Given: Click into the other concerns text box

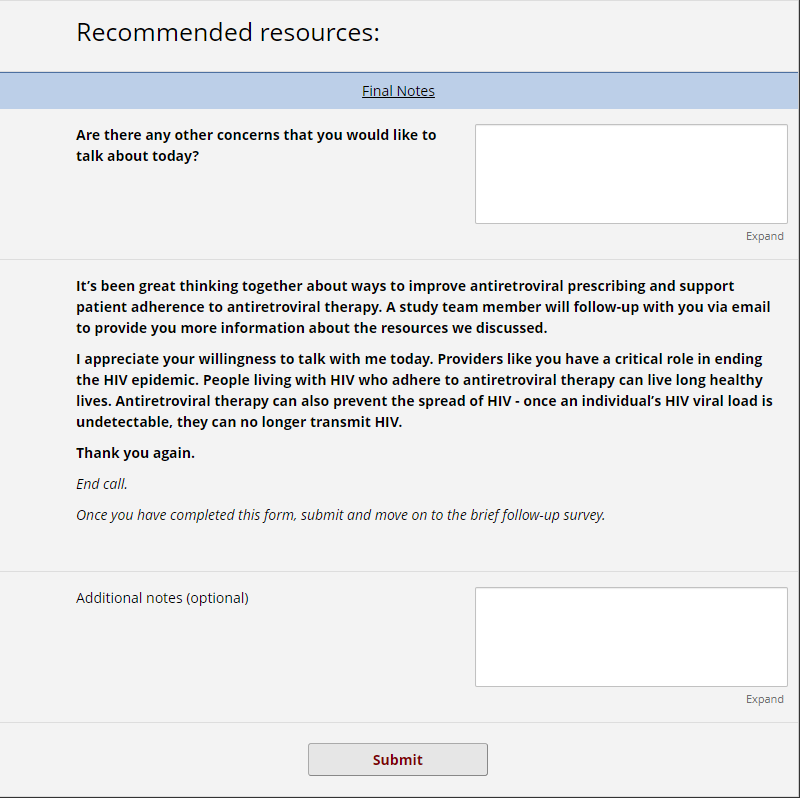Looking at the screenshot, I should (630, 173).
